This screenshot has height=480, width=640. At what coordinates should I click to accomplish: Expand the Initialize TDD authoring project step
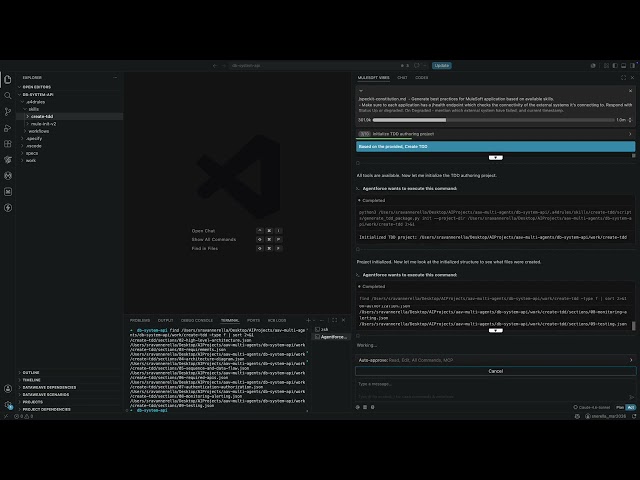496,134
